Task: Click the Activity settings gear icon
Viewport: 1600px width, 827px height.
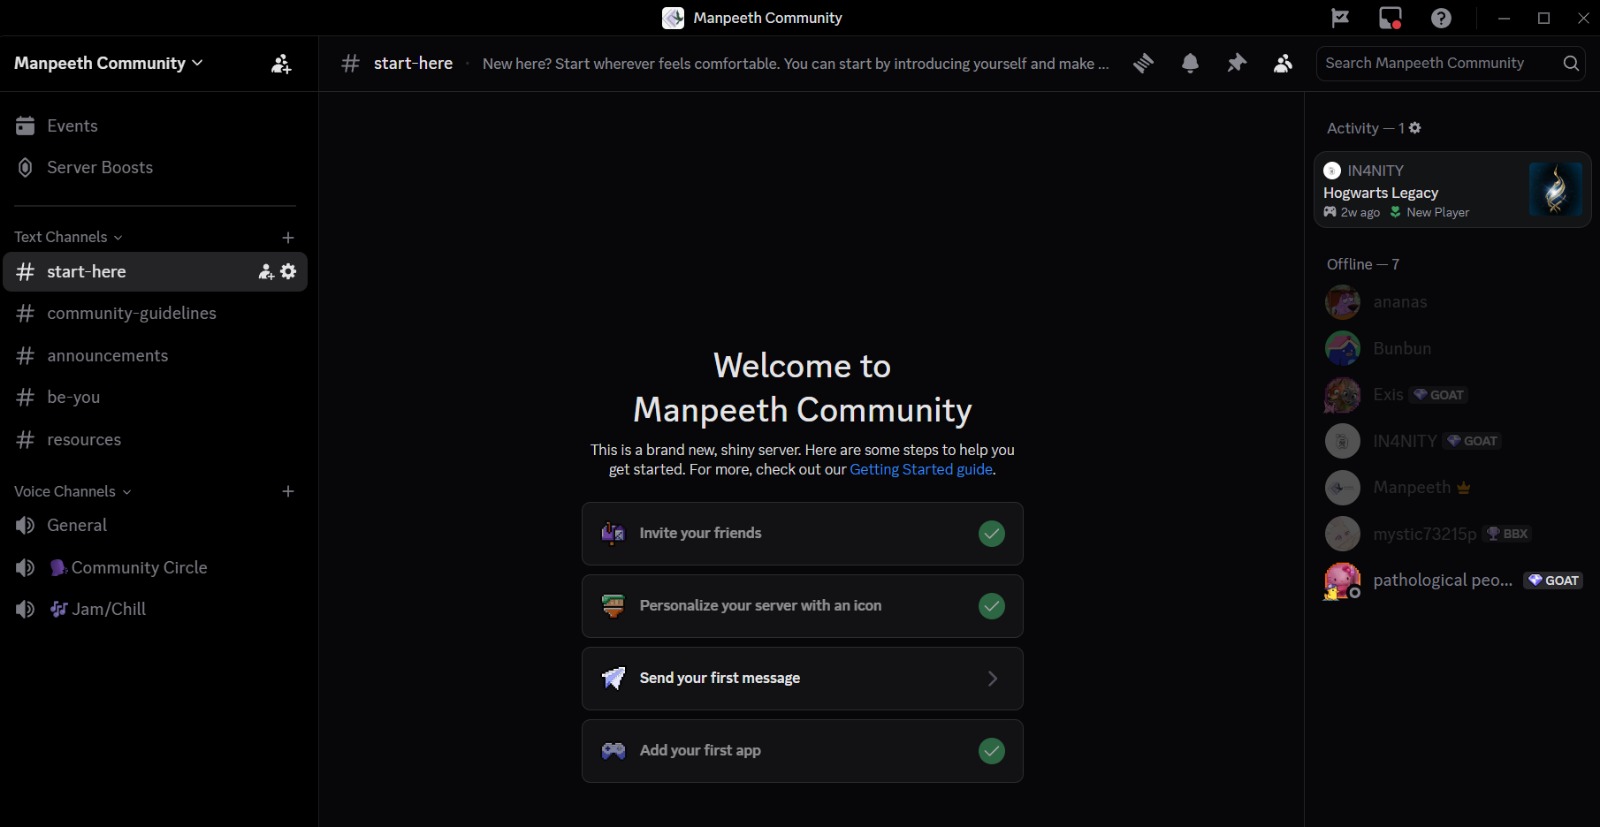Action: [1415, 128]
